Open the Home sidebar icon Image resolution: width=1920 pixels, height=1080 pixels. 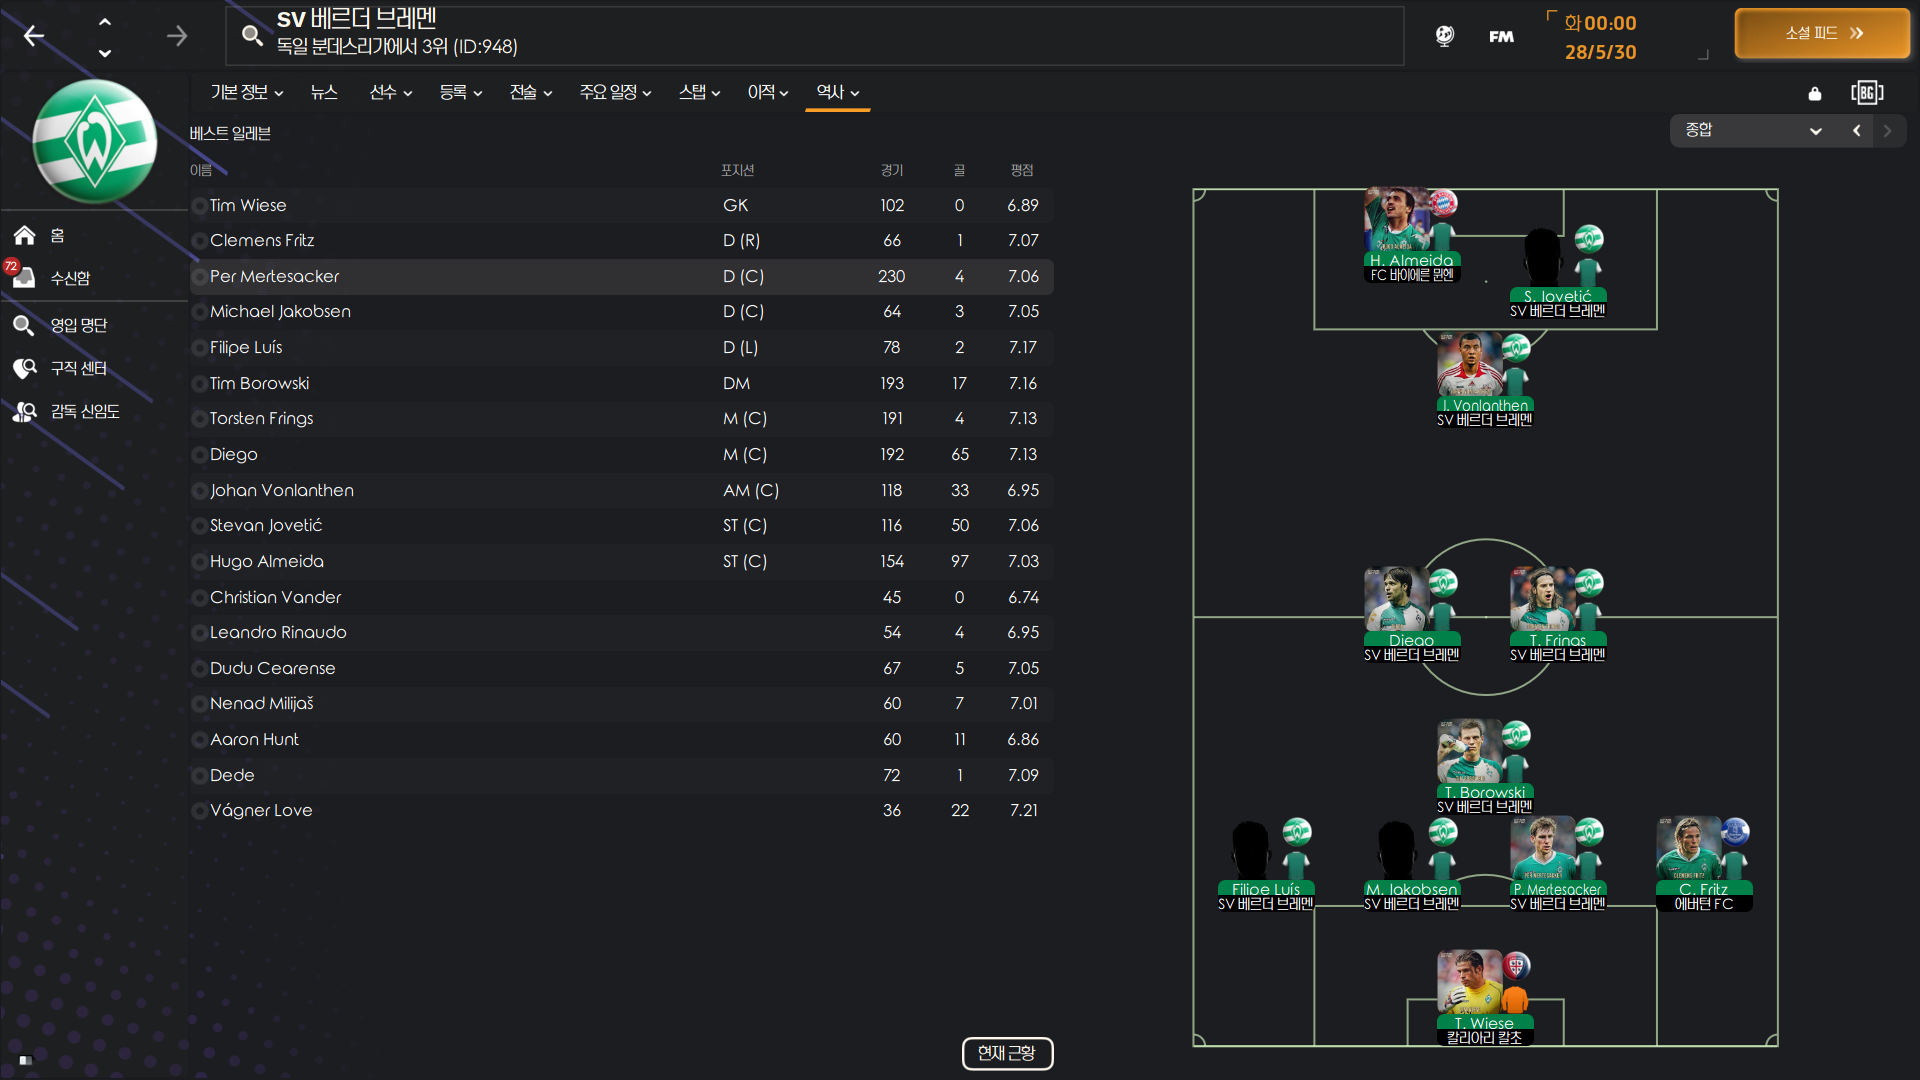pyautogui.click(x=25, y=235)
